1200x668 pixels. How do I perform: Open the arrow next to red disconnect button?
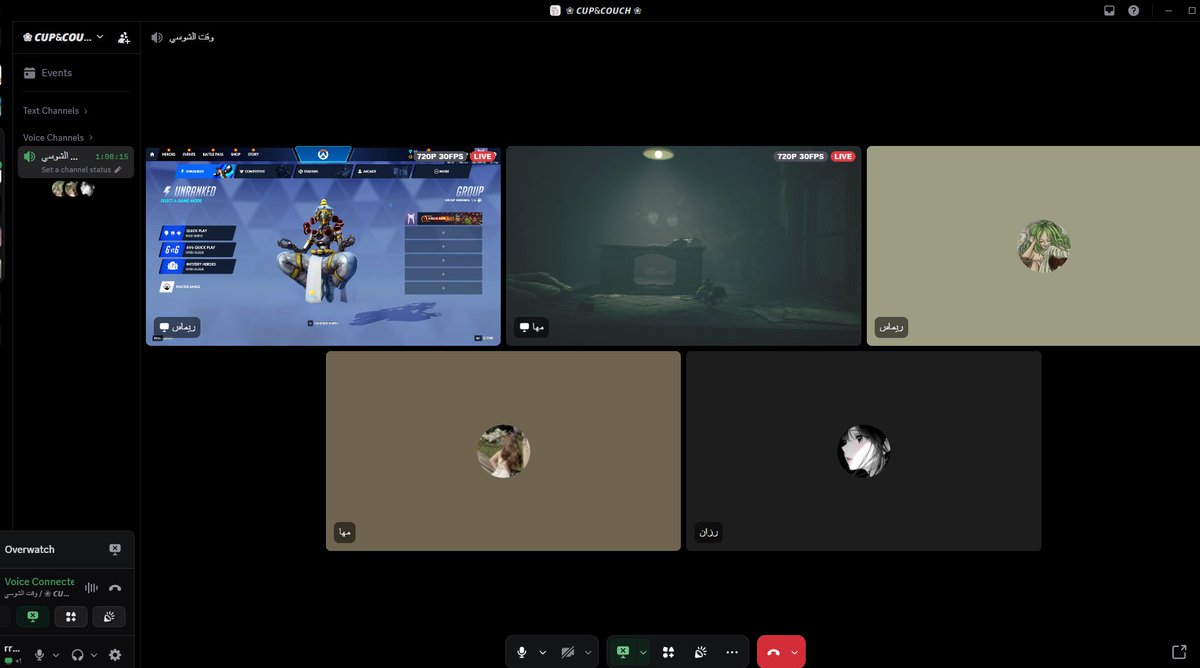795,652
